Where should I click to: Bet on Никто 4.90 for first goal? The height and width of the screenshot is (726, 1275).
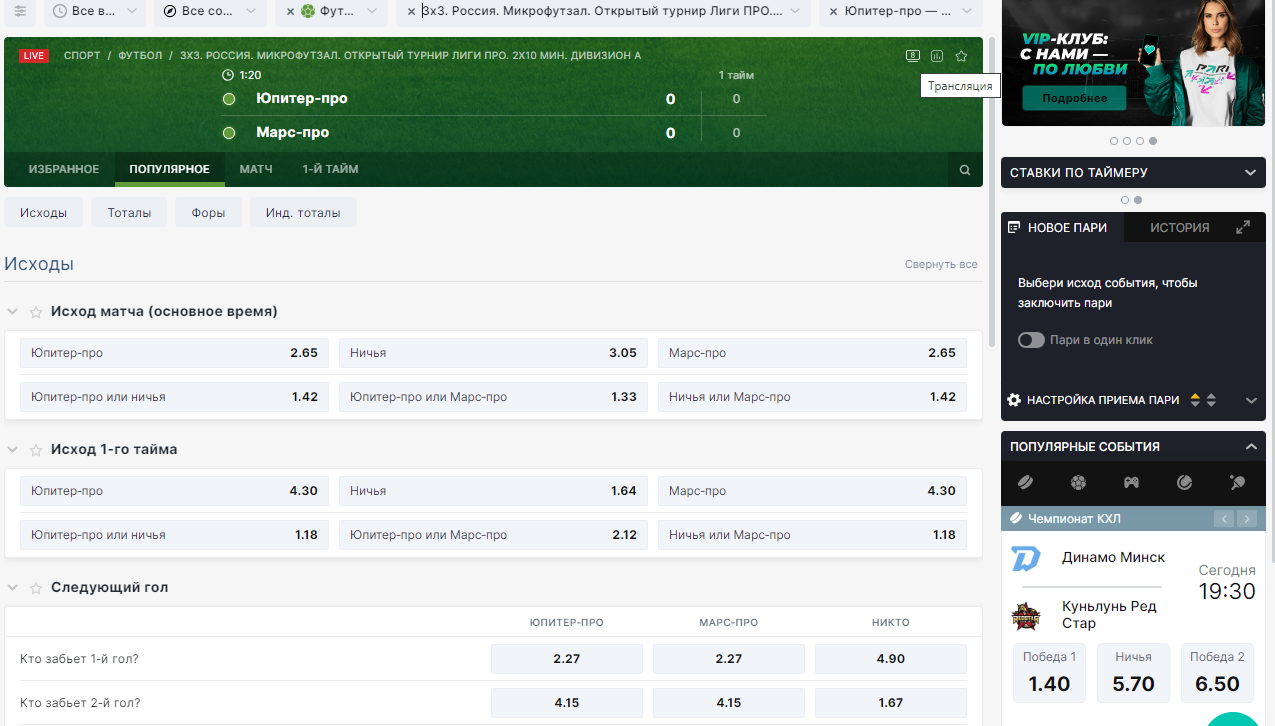890,659
